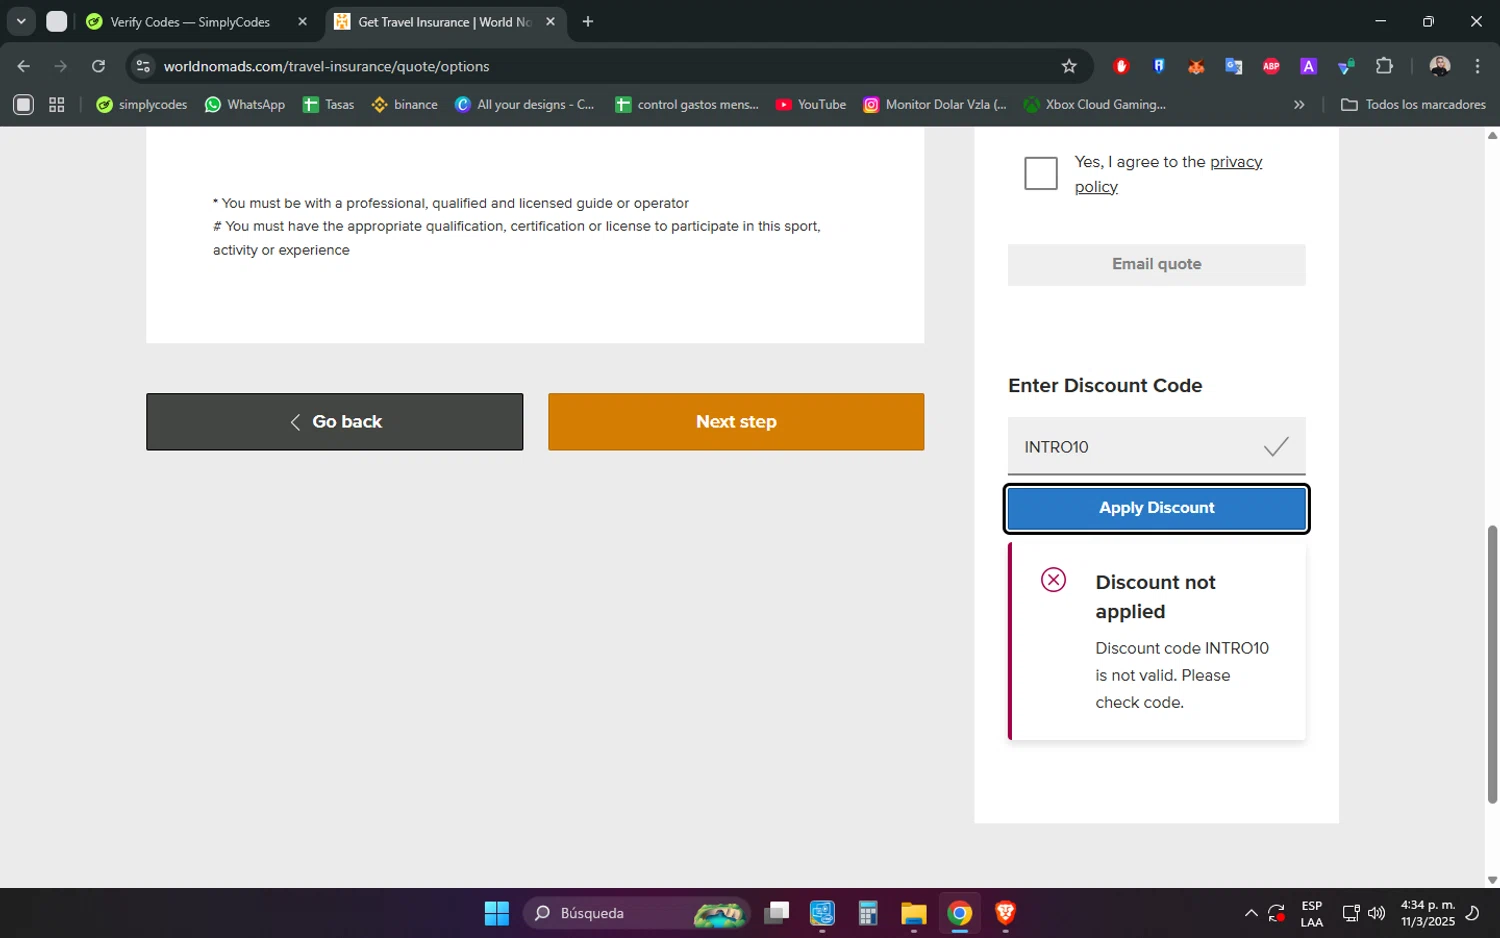Screen dimensions: 1500x938
Task: Open the Google Translate extension
Action: tap(1234, 66)
